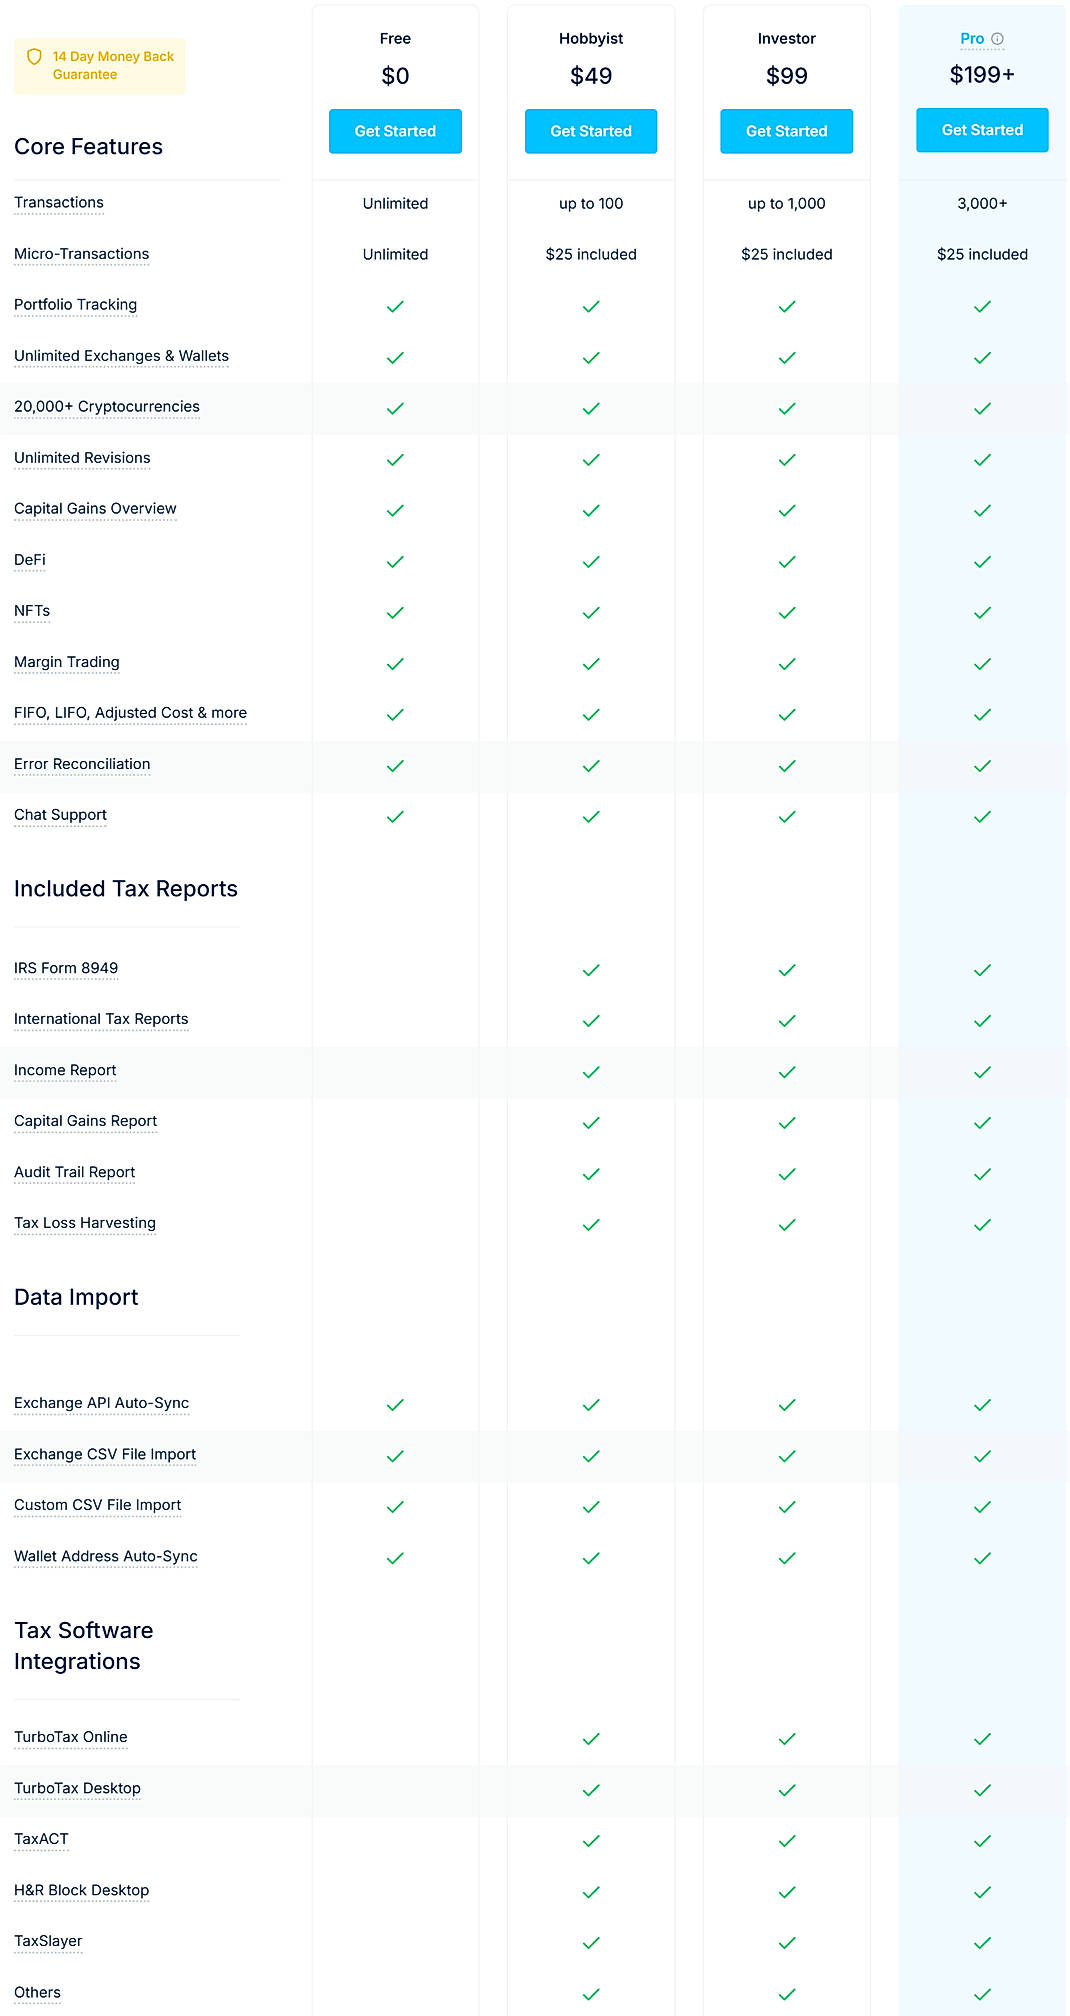Click the shield icon in money back guarantee badge
This screenshot has width=1070, height=2016.
pyautogui.click(x=33, y=56)
